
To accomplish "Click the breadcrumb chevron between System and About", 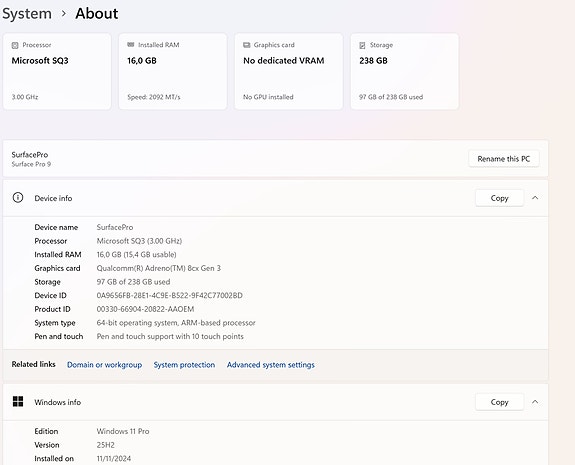I will coord(64,14).
